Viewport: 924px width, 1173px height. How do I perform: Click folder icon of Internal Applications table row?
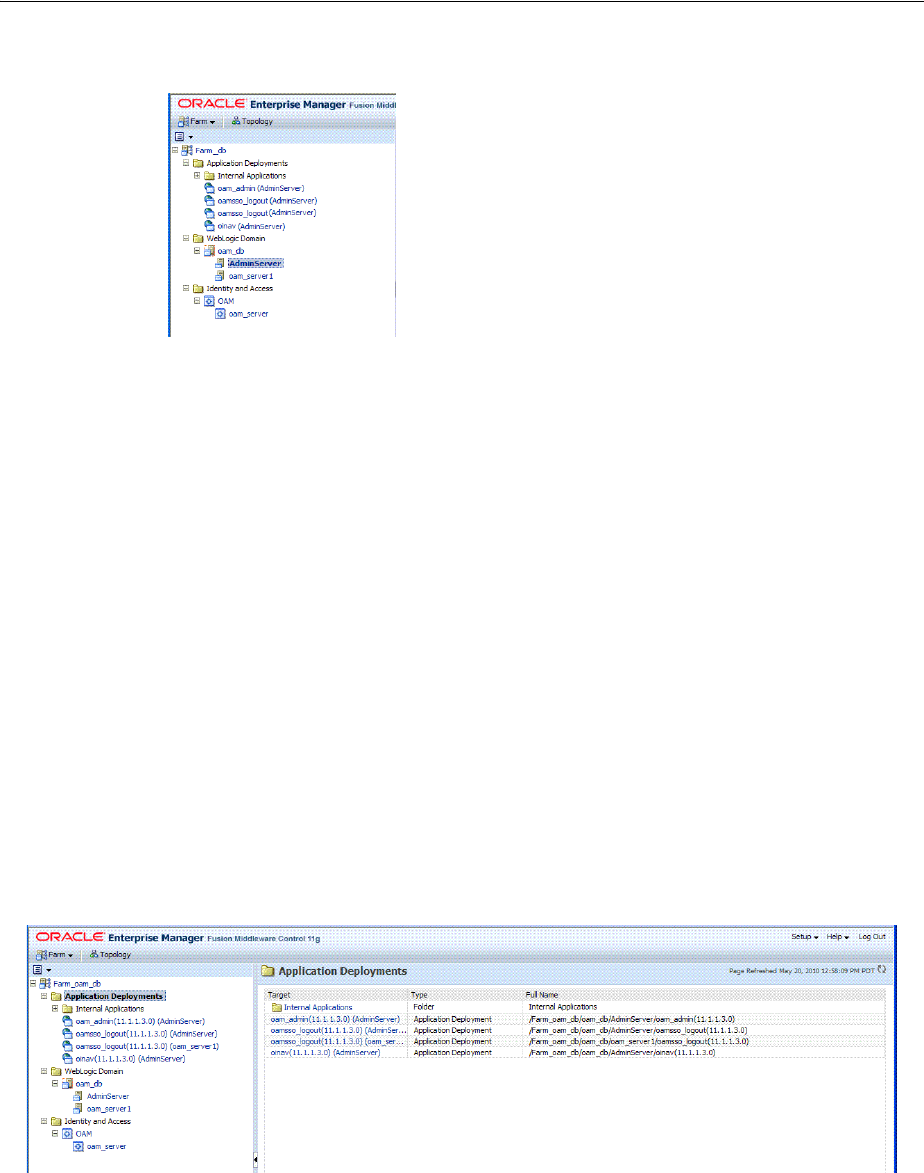[x=277, y=1007]
